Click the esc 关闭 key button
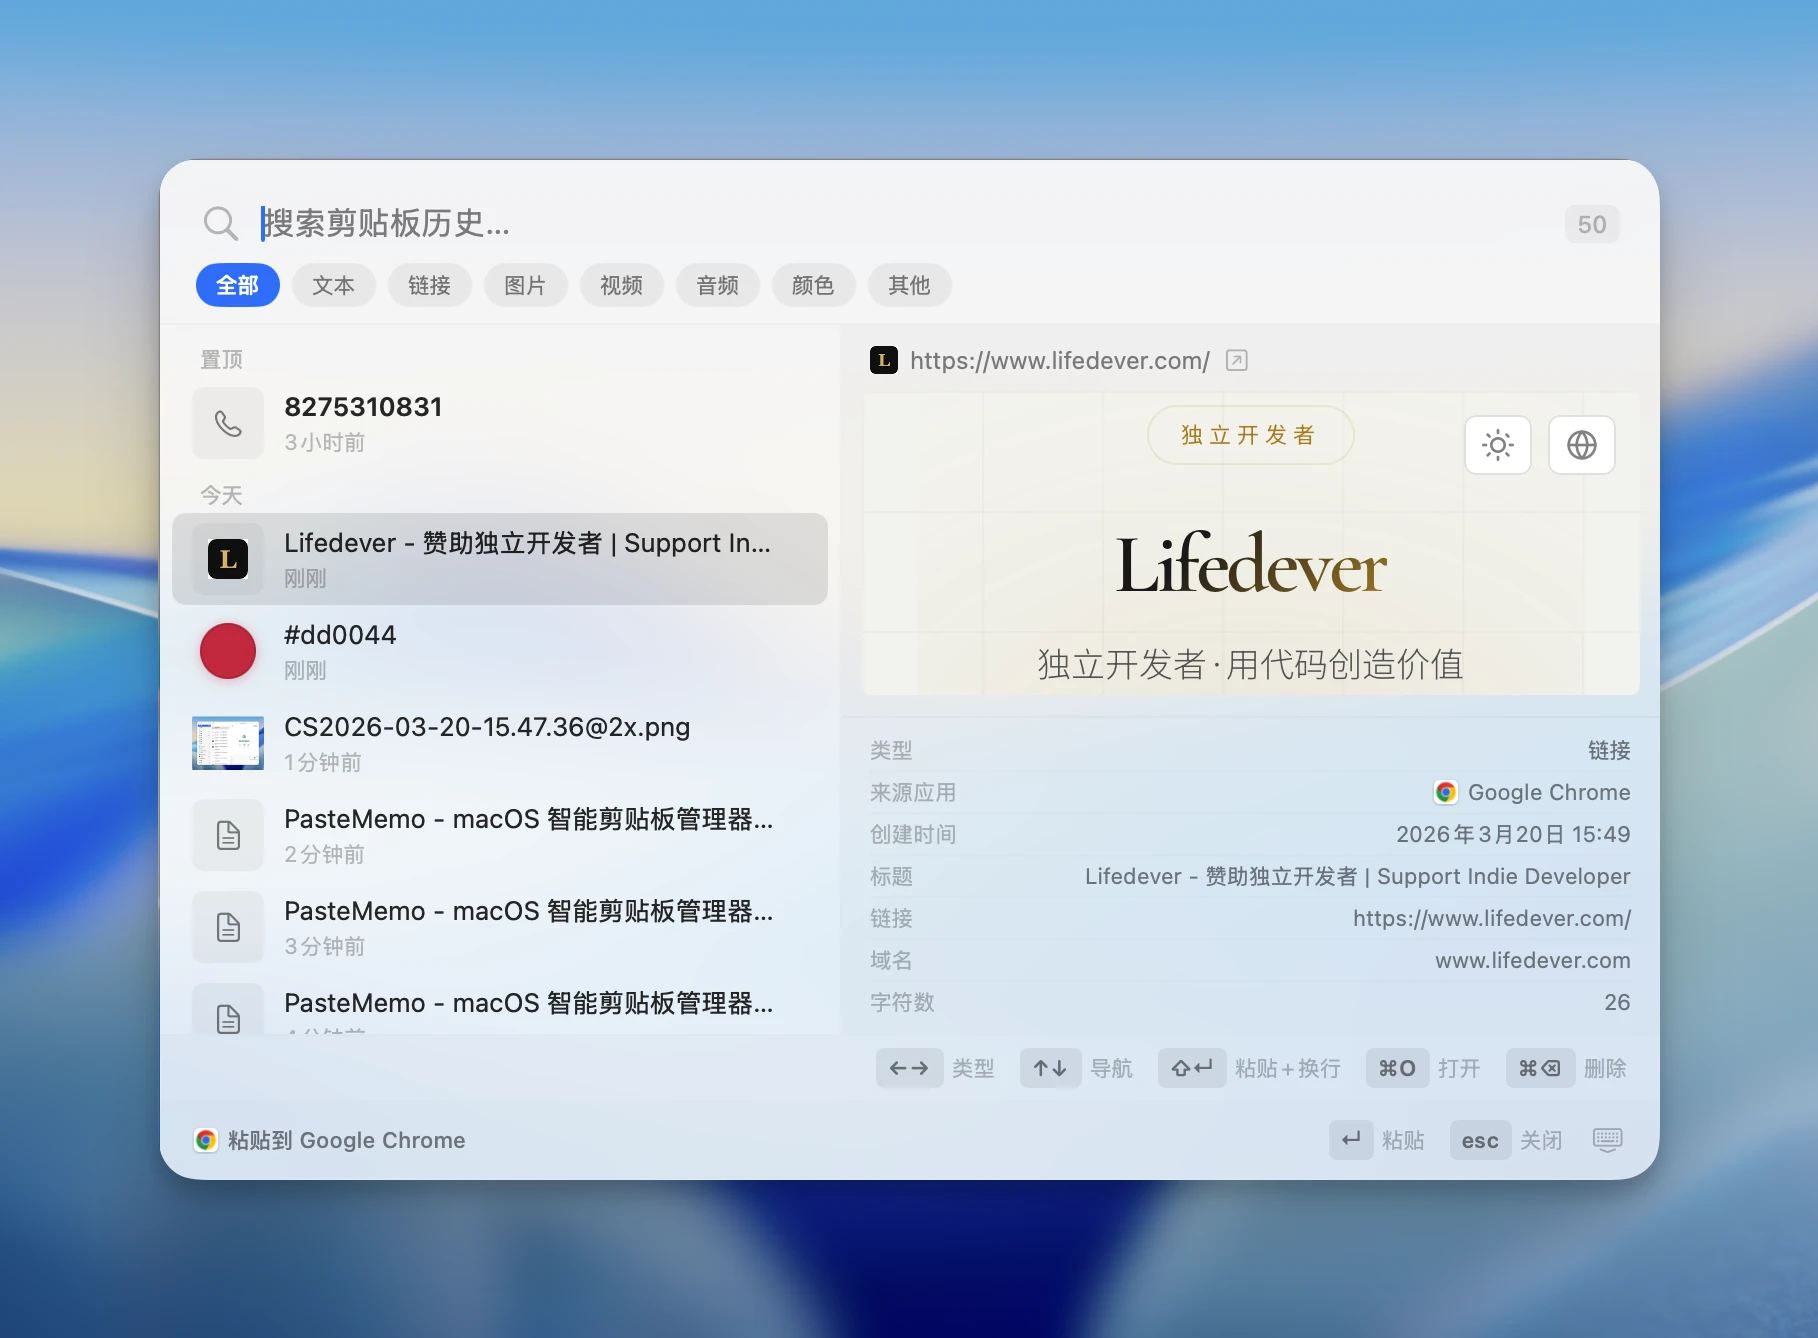Screen dimensions: 1818x1338 [1480, 1140]
